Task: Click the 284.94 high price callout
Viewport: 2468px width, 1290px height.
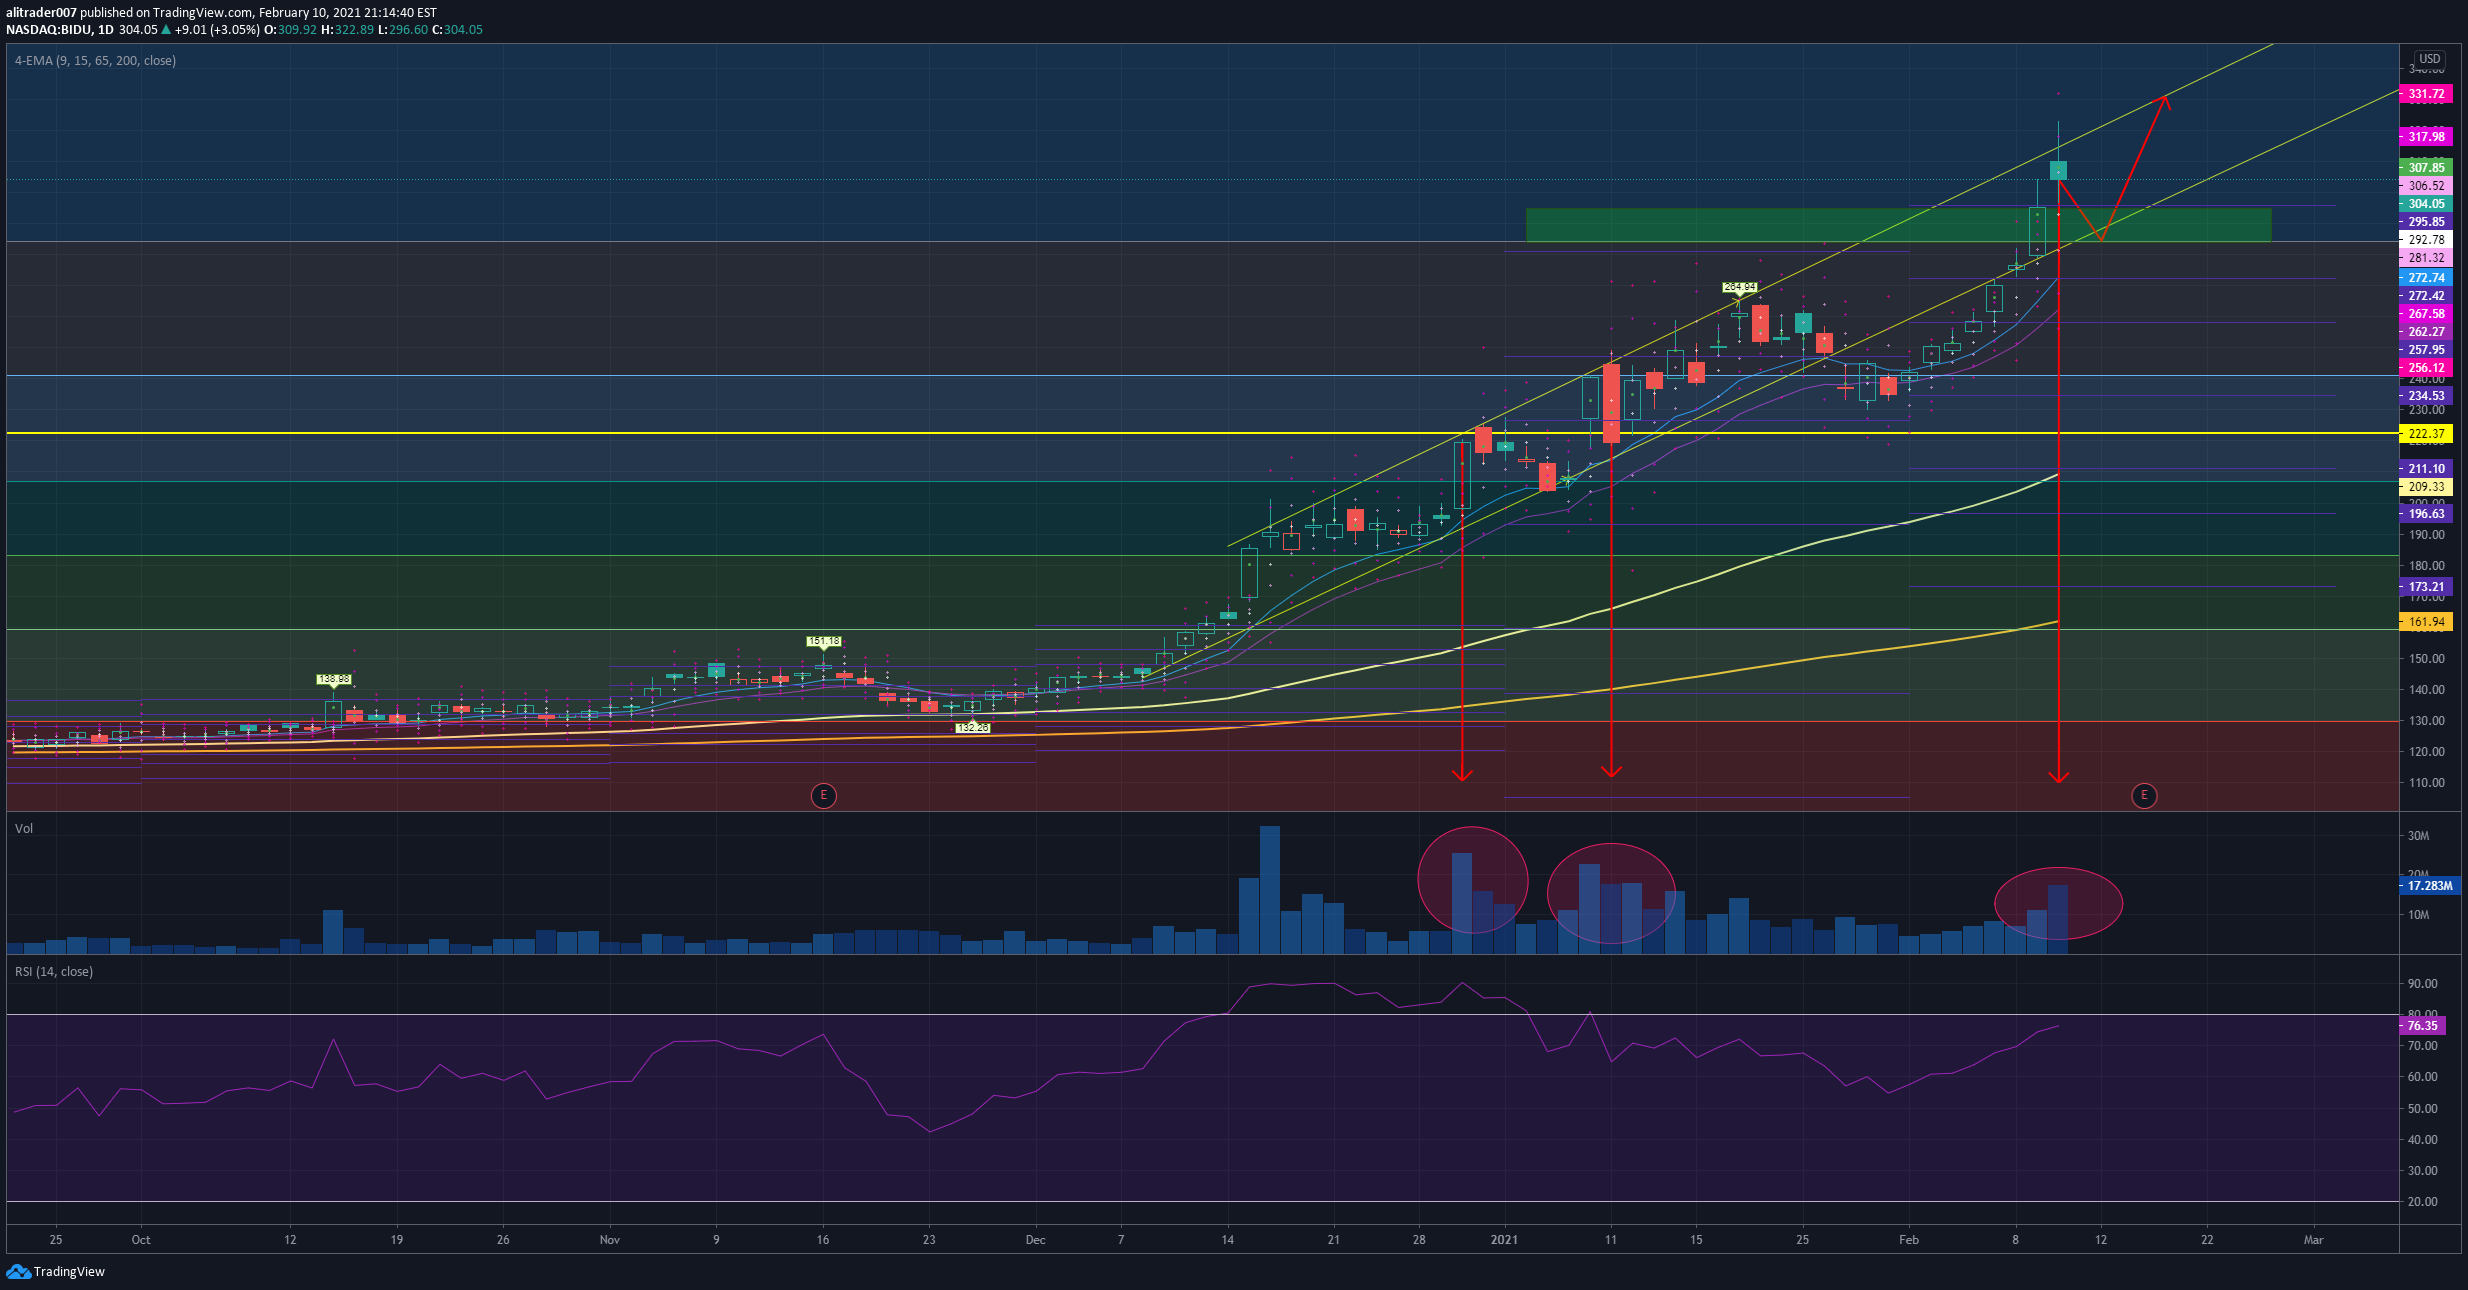Action: [1739, 288]
